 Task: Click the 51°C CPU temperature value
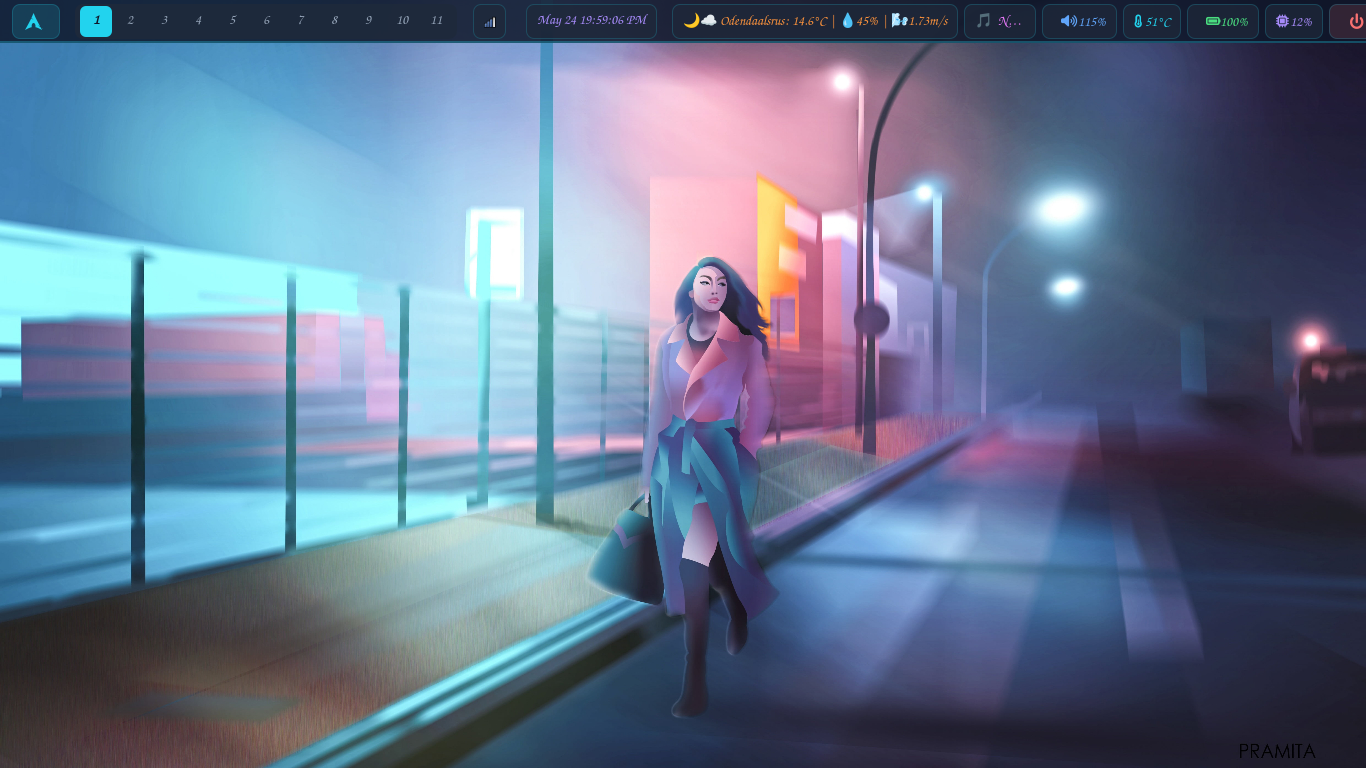point(1159,21)
